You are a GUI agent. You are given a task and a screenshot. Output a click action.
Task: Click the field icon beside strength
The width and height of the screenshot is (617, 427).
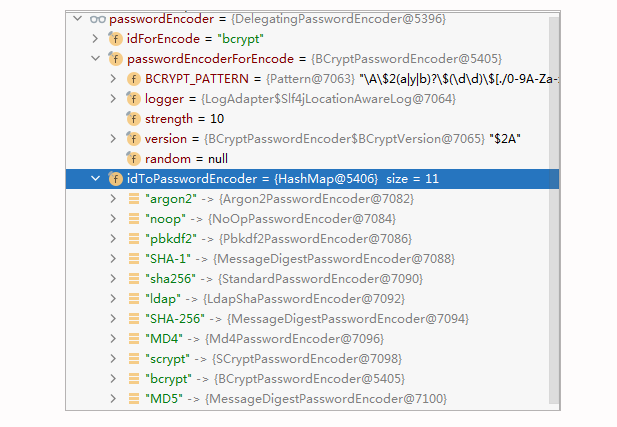133,118
